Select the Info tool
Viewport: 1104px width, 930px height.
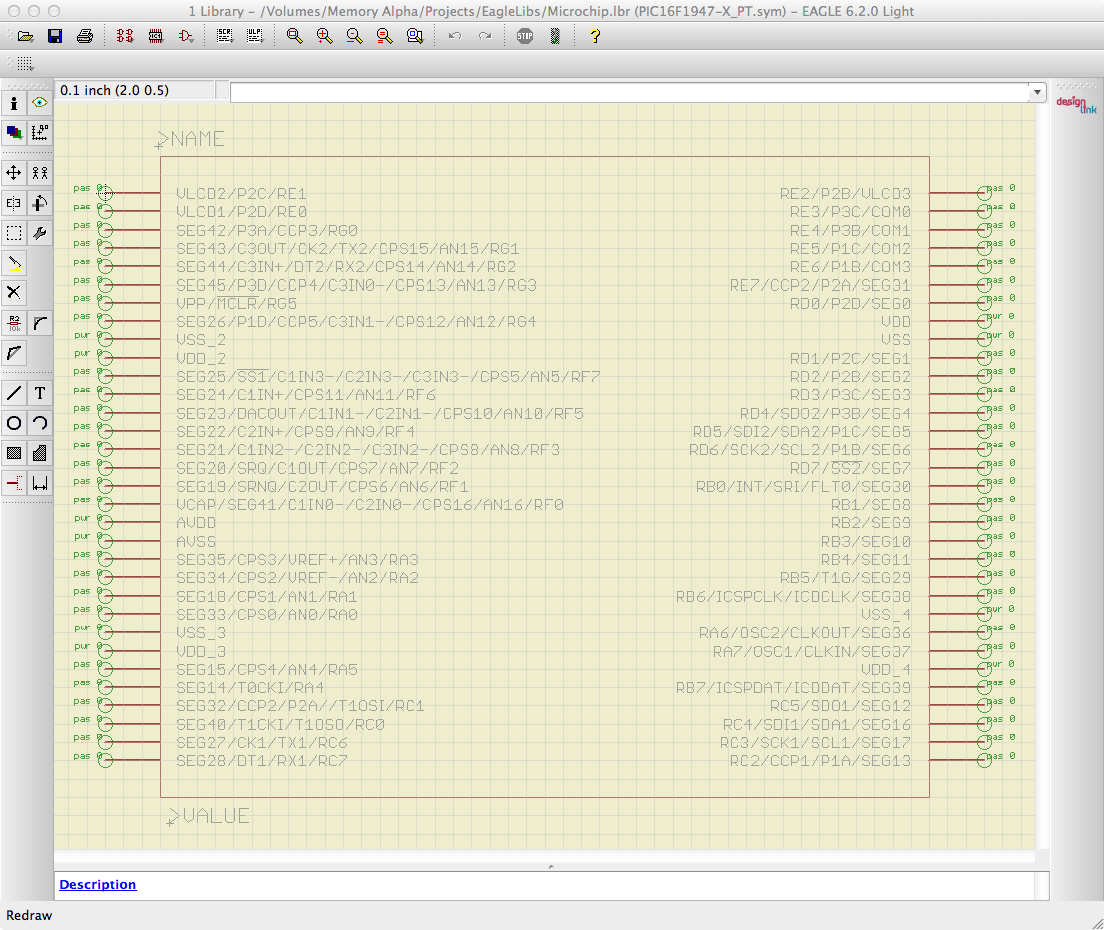(x=14, y=103)
